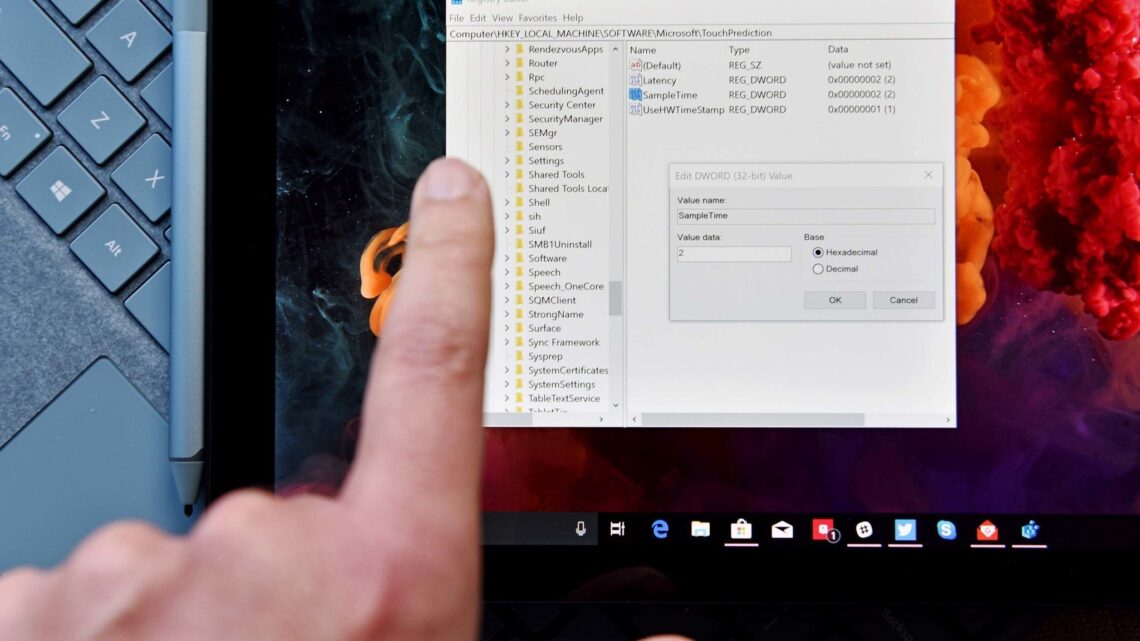Click the Task View taskbar icon
1140x641 pixels.
(x=618, y=529)
